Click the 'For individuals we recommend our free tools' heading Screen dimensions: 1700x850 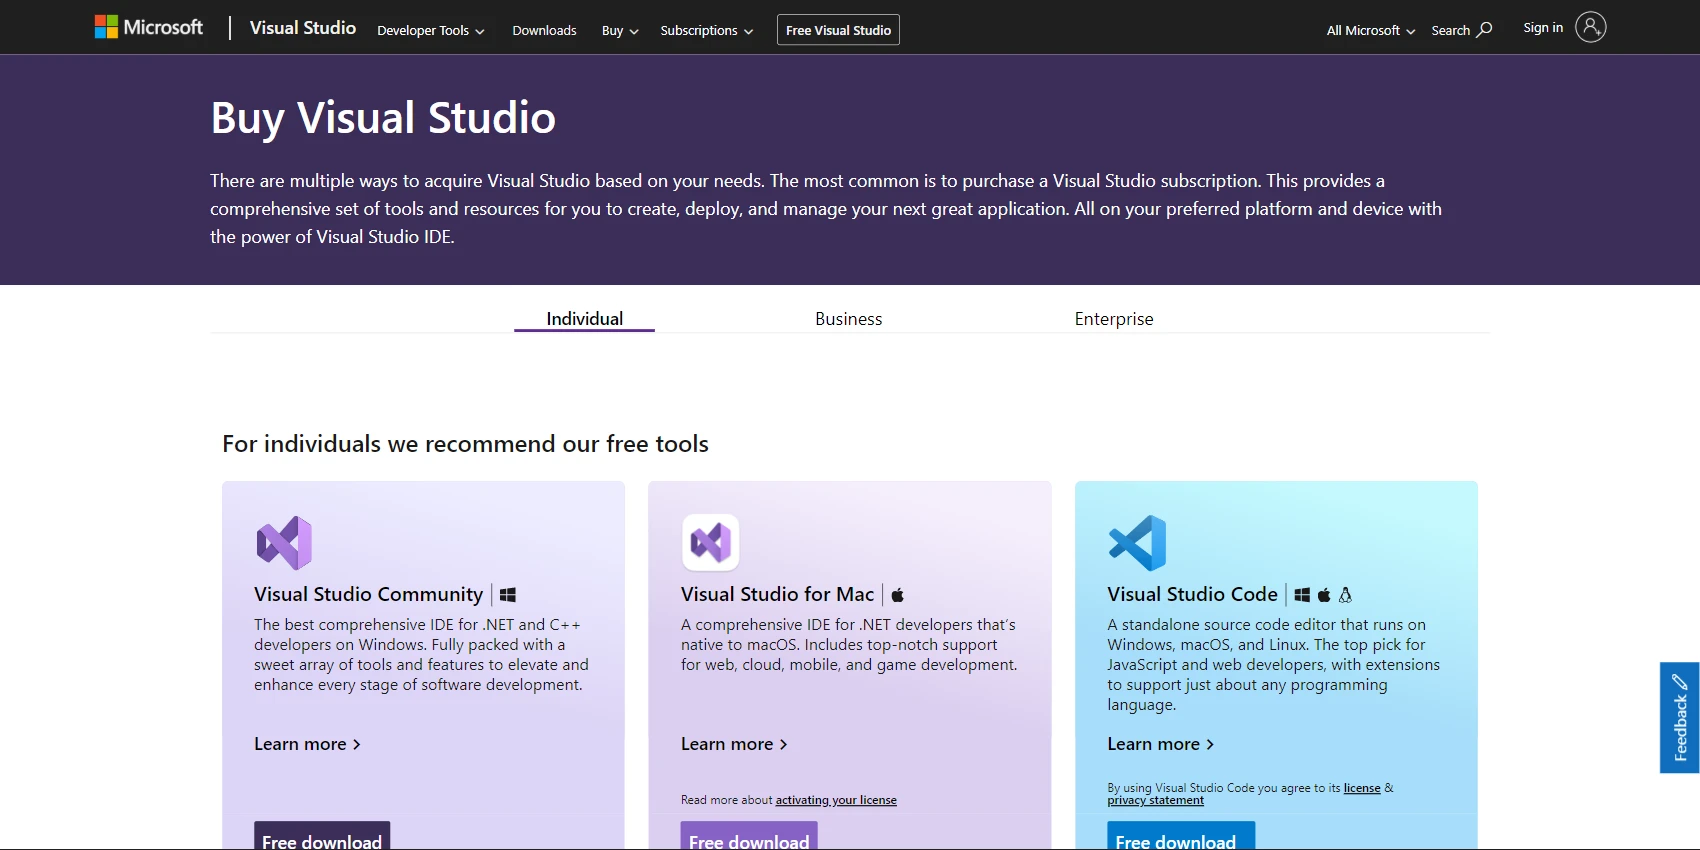tap(465, 444)
